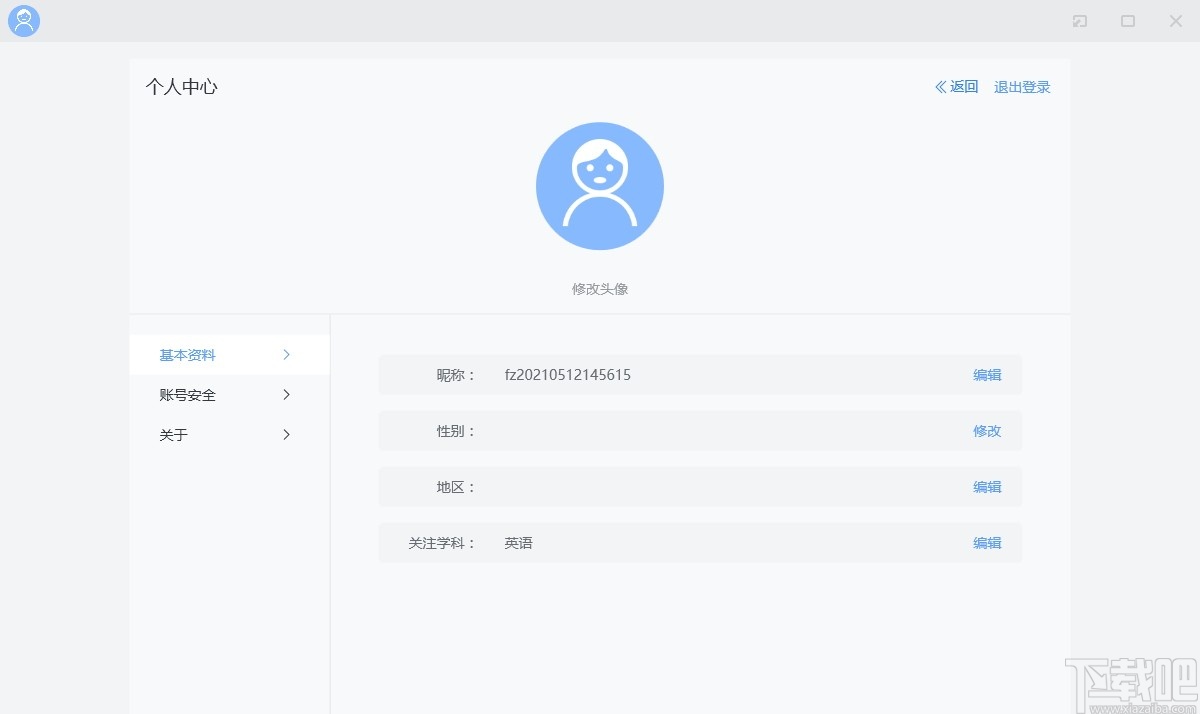Image resolution: width=1200 pixels, height=714 pixels.
Task: Click 退出登录 to log out
Action: [x=1021, y=87]
